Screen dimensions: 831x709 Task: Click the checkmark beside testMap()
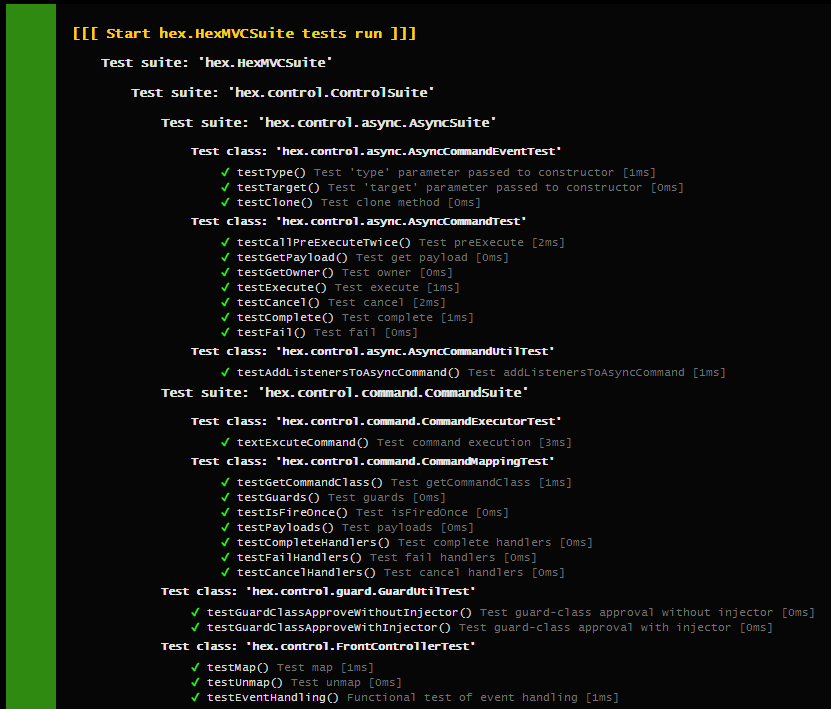click(x=196, y=667)
